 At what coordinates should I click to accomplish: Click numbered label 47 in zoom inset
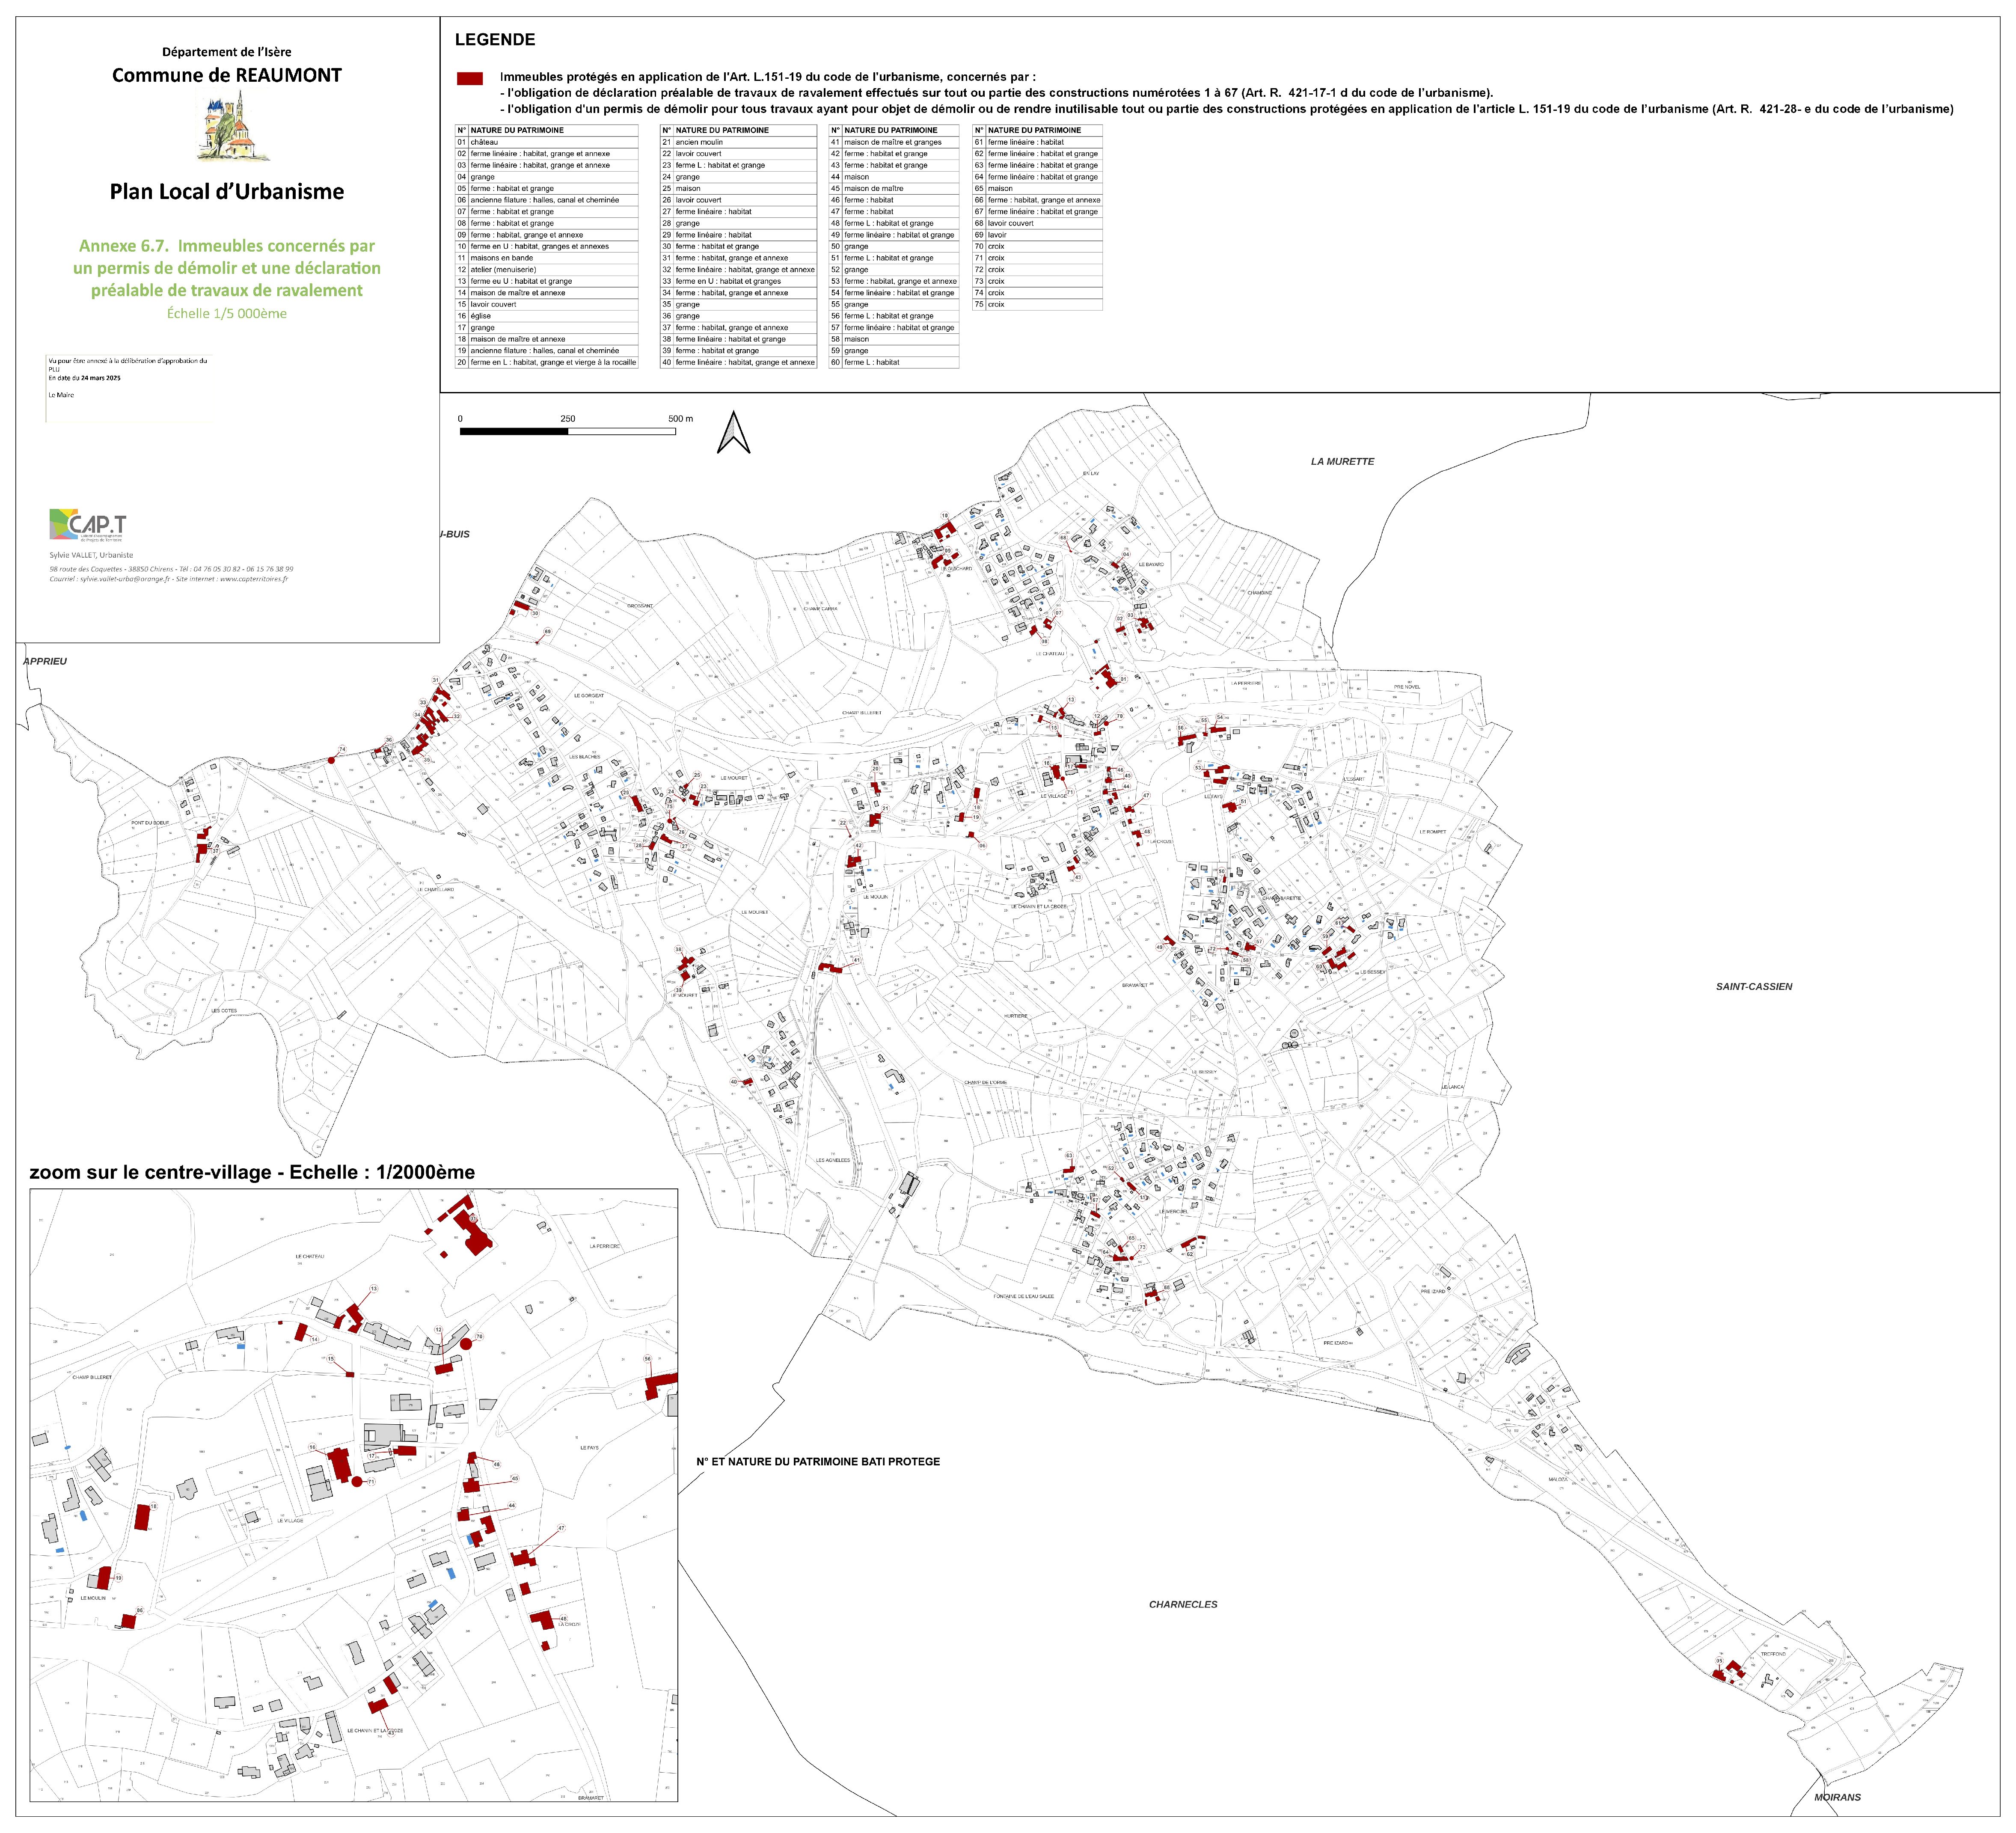click(x=561, y=1528)
